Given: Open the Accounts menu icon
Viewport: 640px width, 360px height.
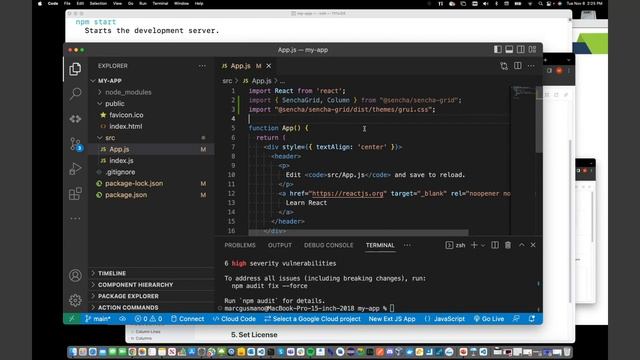Looking at the screenshot, I should [x=75, y=276].
